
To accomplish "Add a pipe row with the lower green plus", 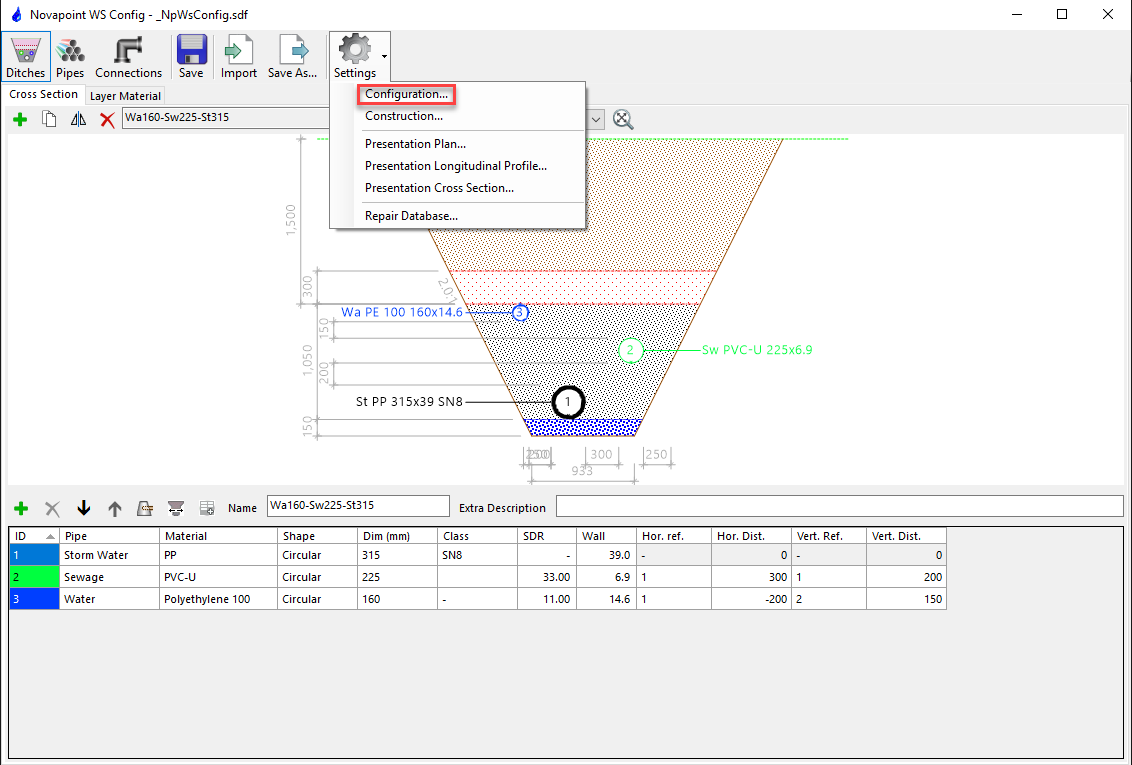I will (21, 509).
